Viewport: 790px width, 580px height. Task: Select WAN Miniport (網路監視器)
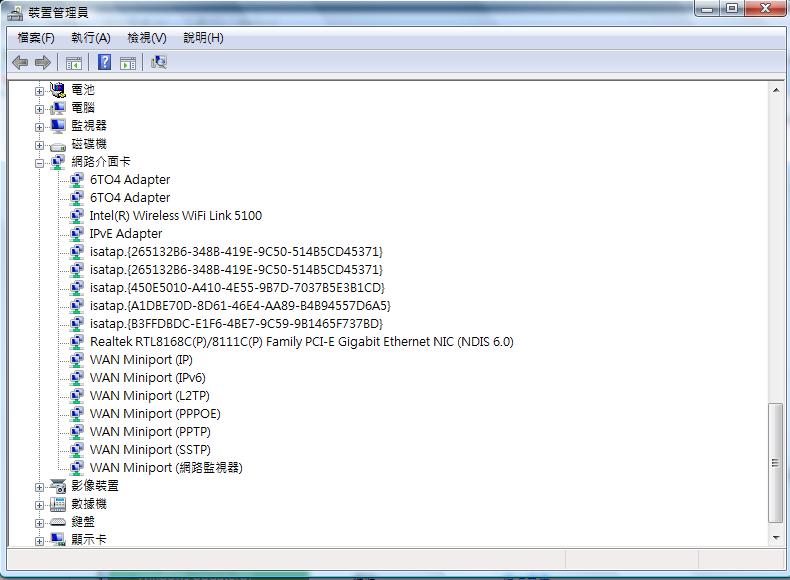click(x=166, y=468)
